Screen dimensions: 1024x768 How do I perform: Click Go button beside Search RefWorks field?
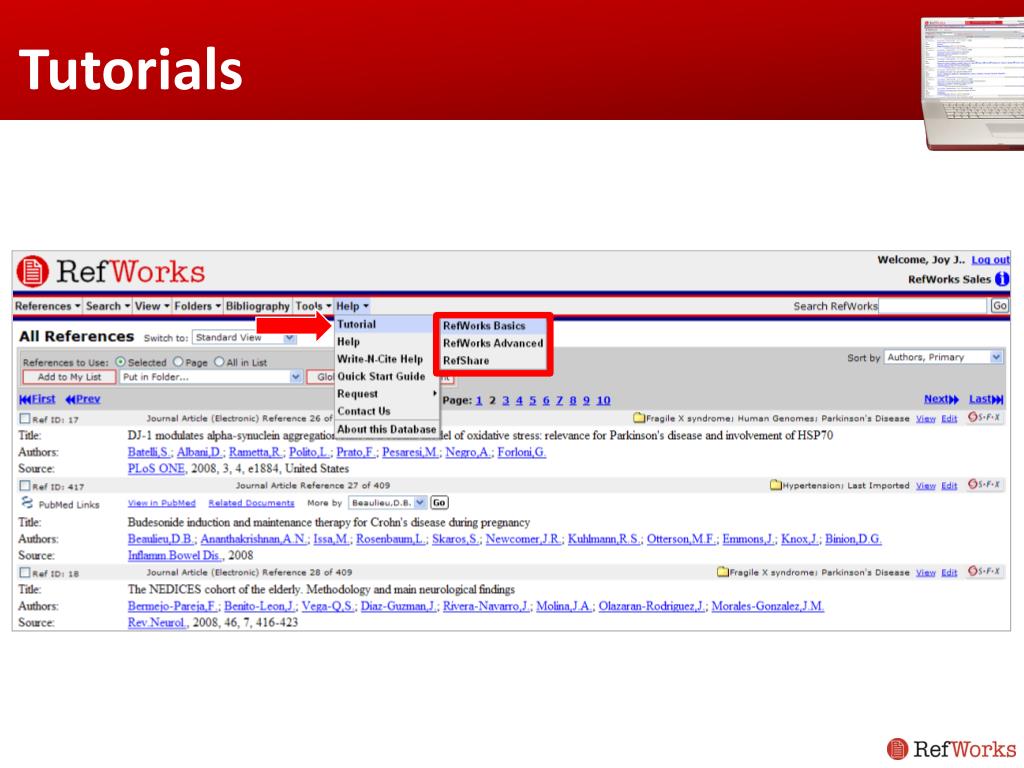pyautogui.click(x=999, y=306)
